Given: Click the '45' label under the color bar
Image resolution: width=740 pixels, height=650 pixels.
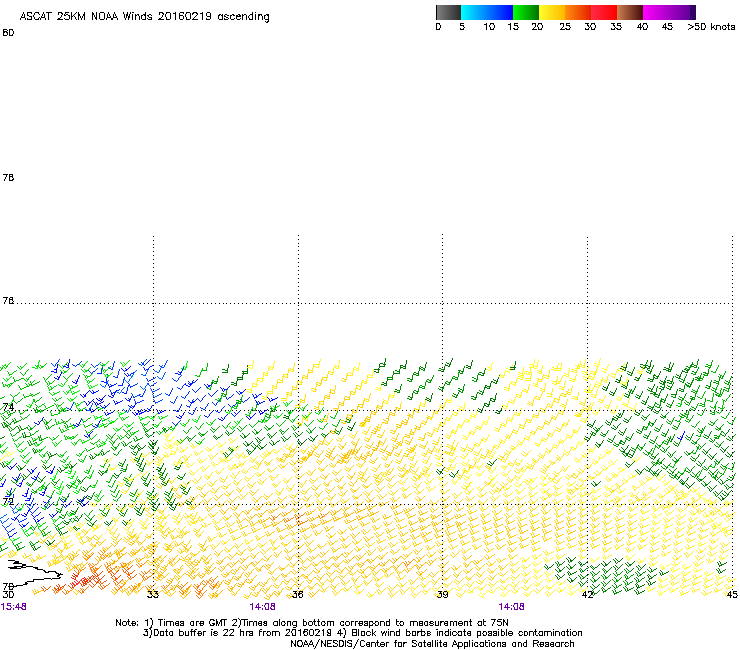Looking at the screenshot, I should (667, 27).
